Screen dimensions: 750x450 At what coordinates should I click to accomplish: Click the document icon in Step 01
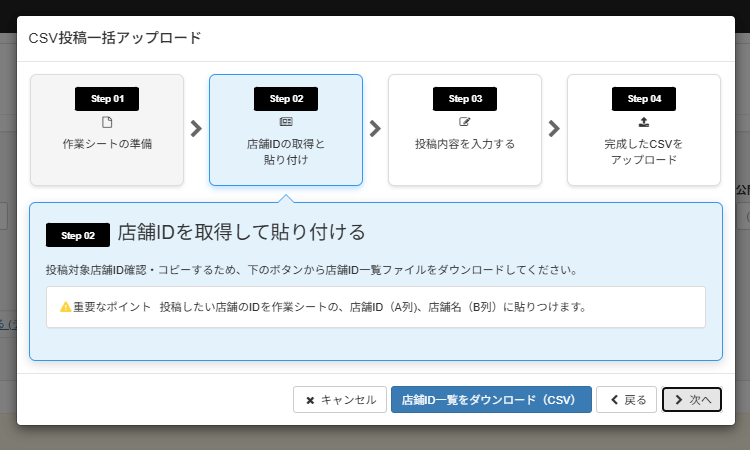[x=107, y=122]
